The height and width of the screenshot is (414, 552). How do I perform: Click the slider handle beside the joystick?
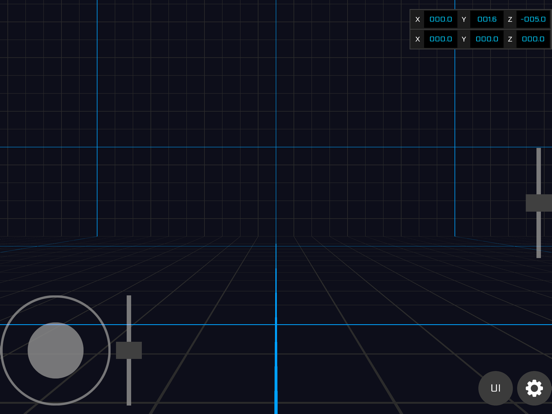click(129, 350)
